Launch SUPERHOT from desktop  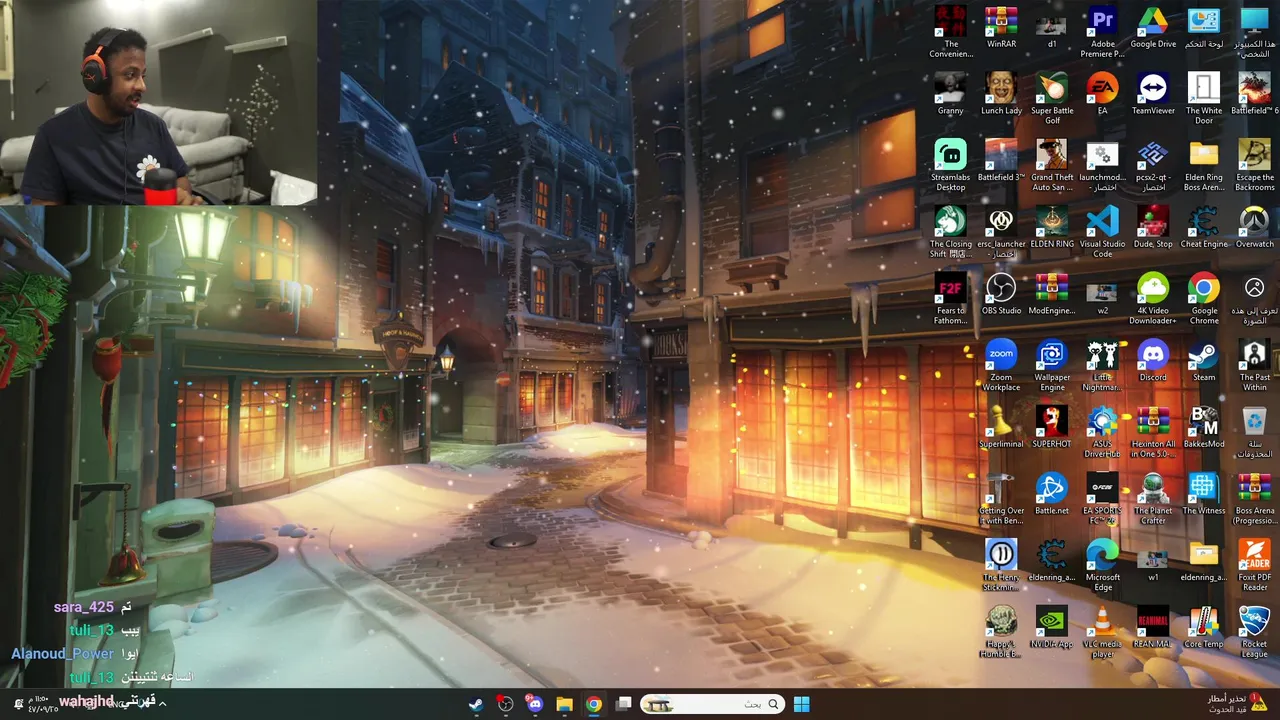[x=1052, y=428]
